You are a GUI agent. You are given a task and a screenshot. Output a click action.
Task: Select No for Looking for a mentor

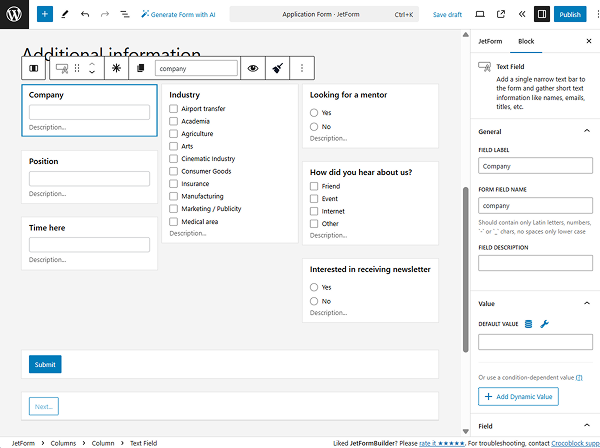(314, 127)
